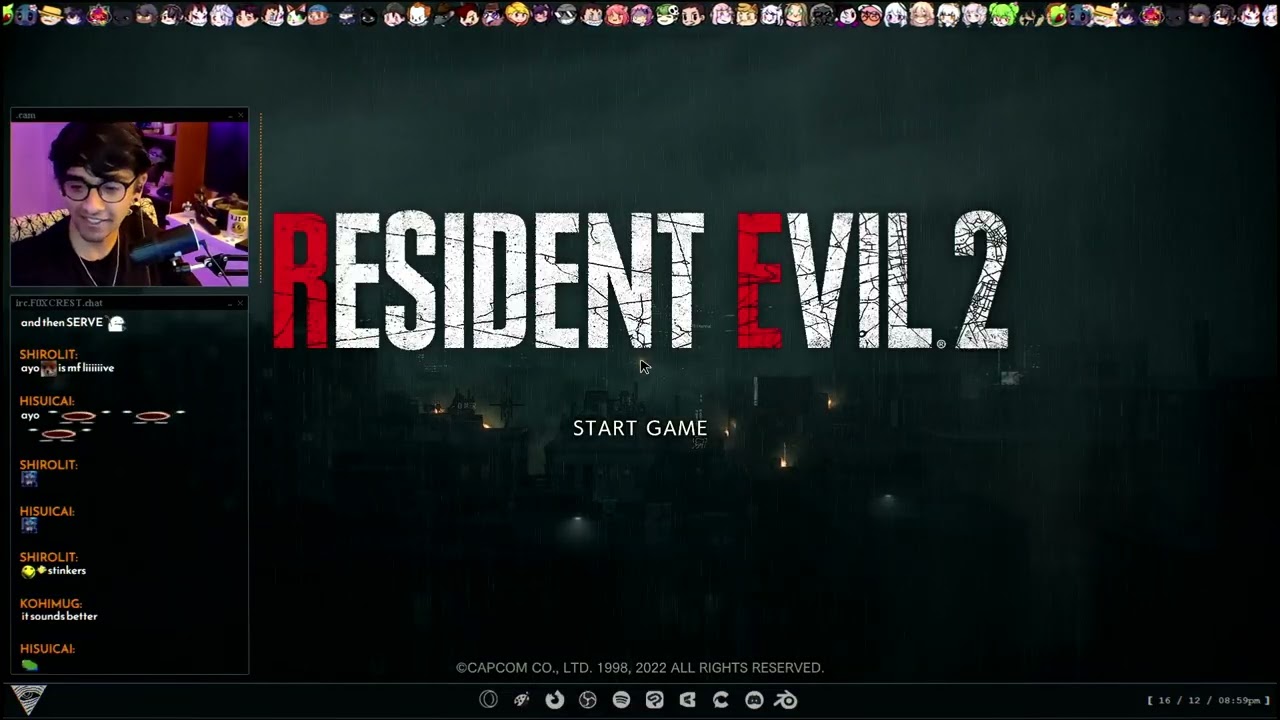Launch Firefox from the dock
Screen dimensions: 1280x720
tap(555, 700)
